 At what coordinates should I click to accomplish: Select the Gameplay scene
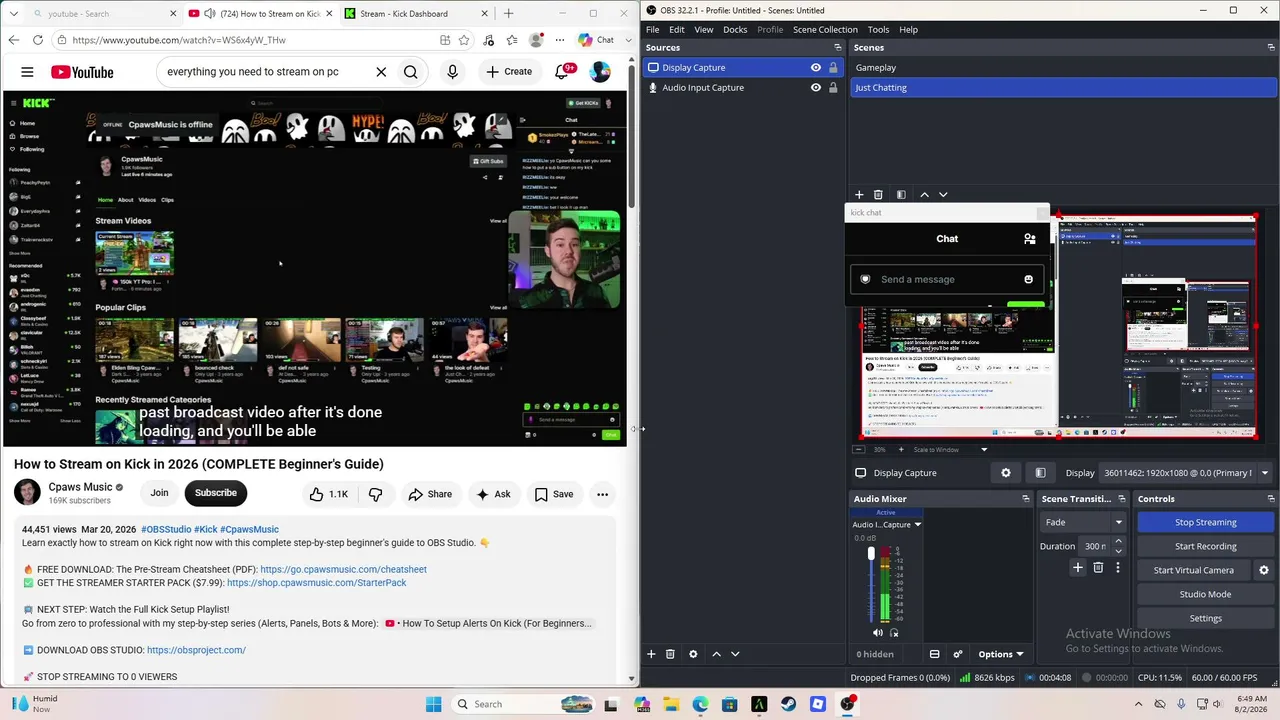coord(1064,68)
